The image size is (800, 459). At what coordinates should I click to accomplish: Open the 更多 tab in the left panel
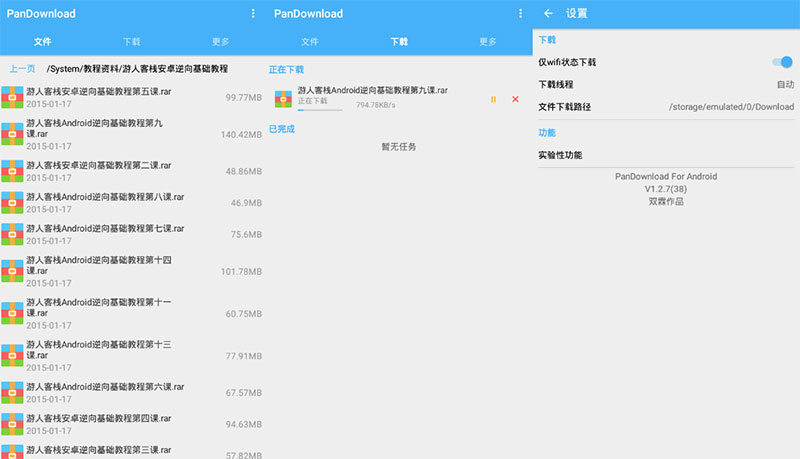pos(220,42)
